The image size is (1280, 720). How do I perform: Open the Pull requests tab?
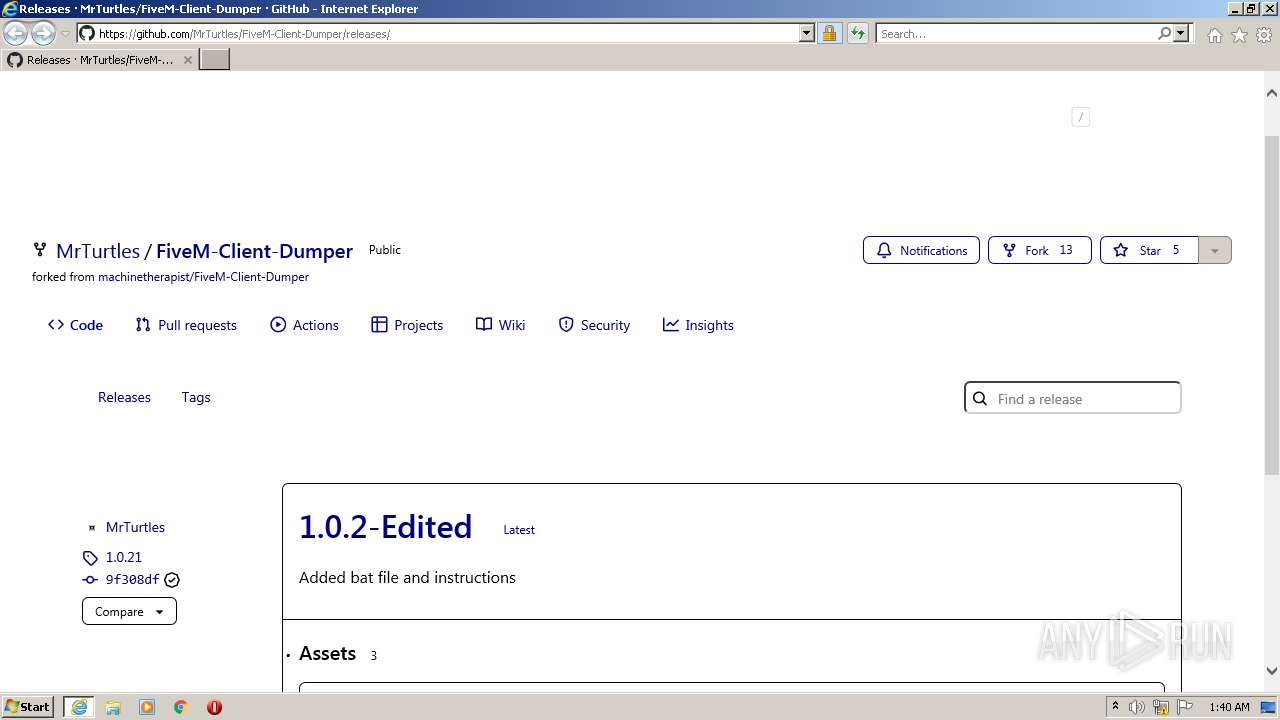pos(186,325)
